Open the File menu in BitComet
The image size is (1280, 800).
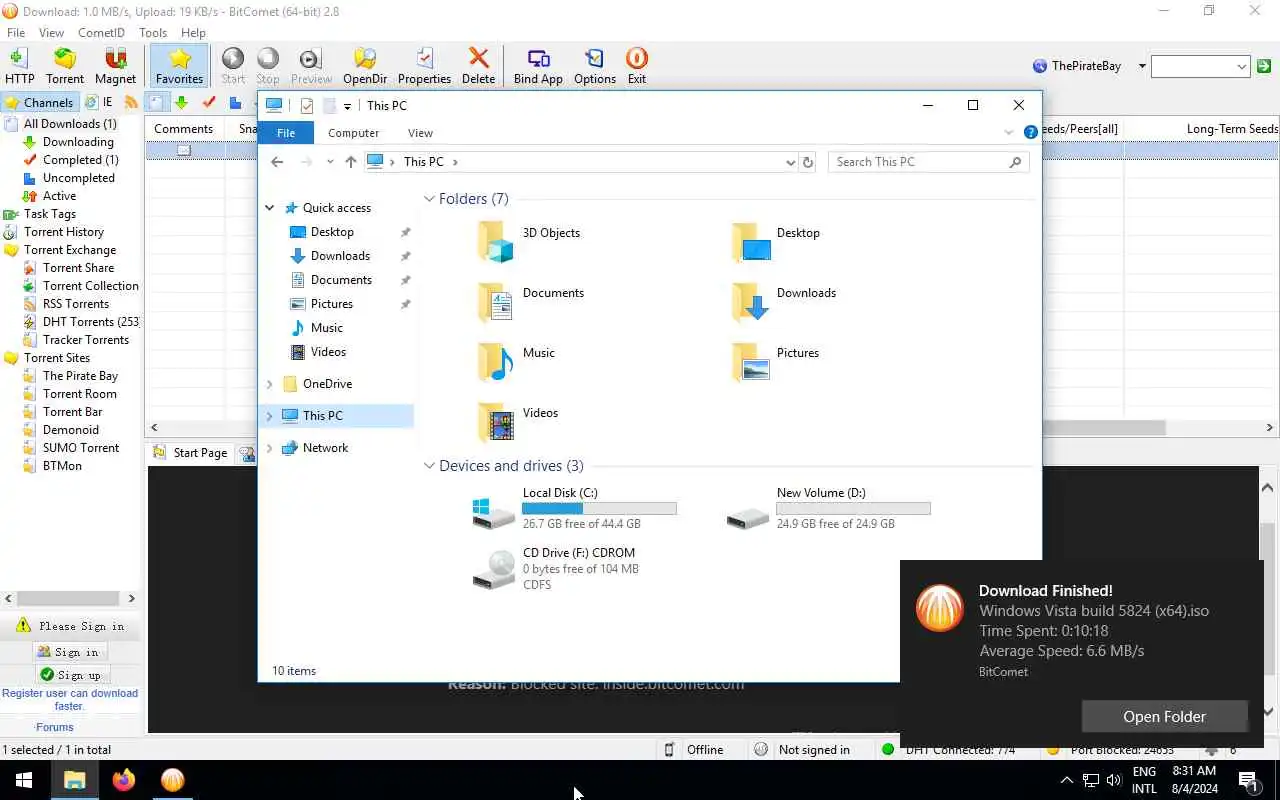16,33
